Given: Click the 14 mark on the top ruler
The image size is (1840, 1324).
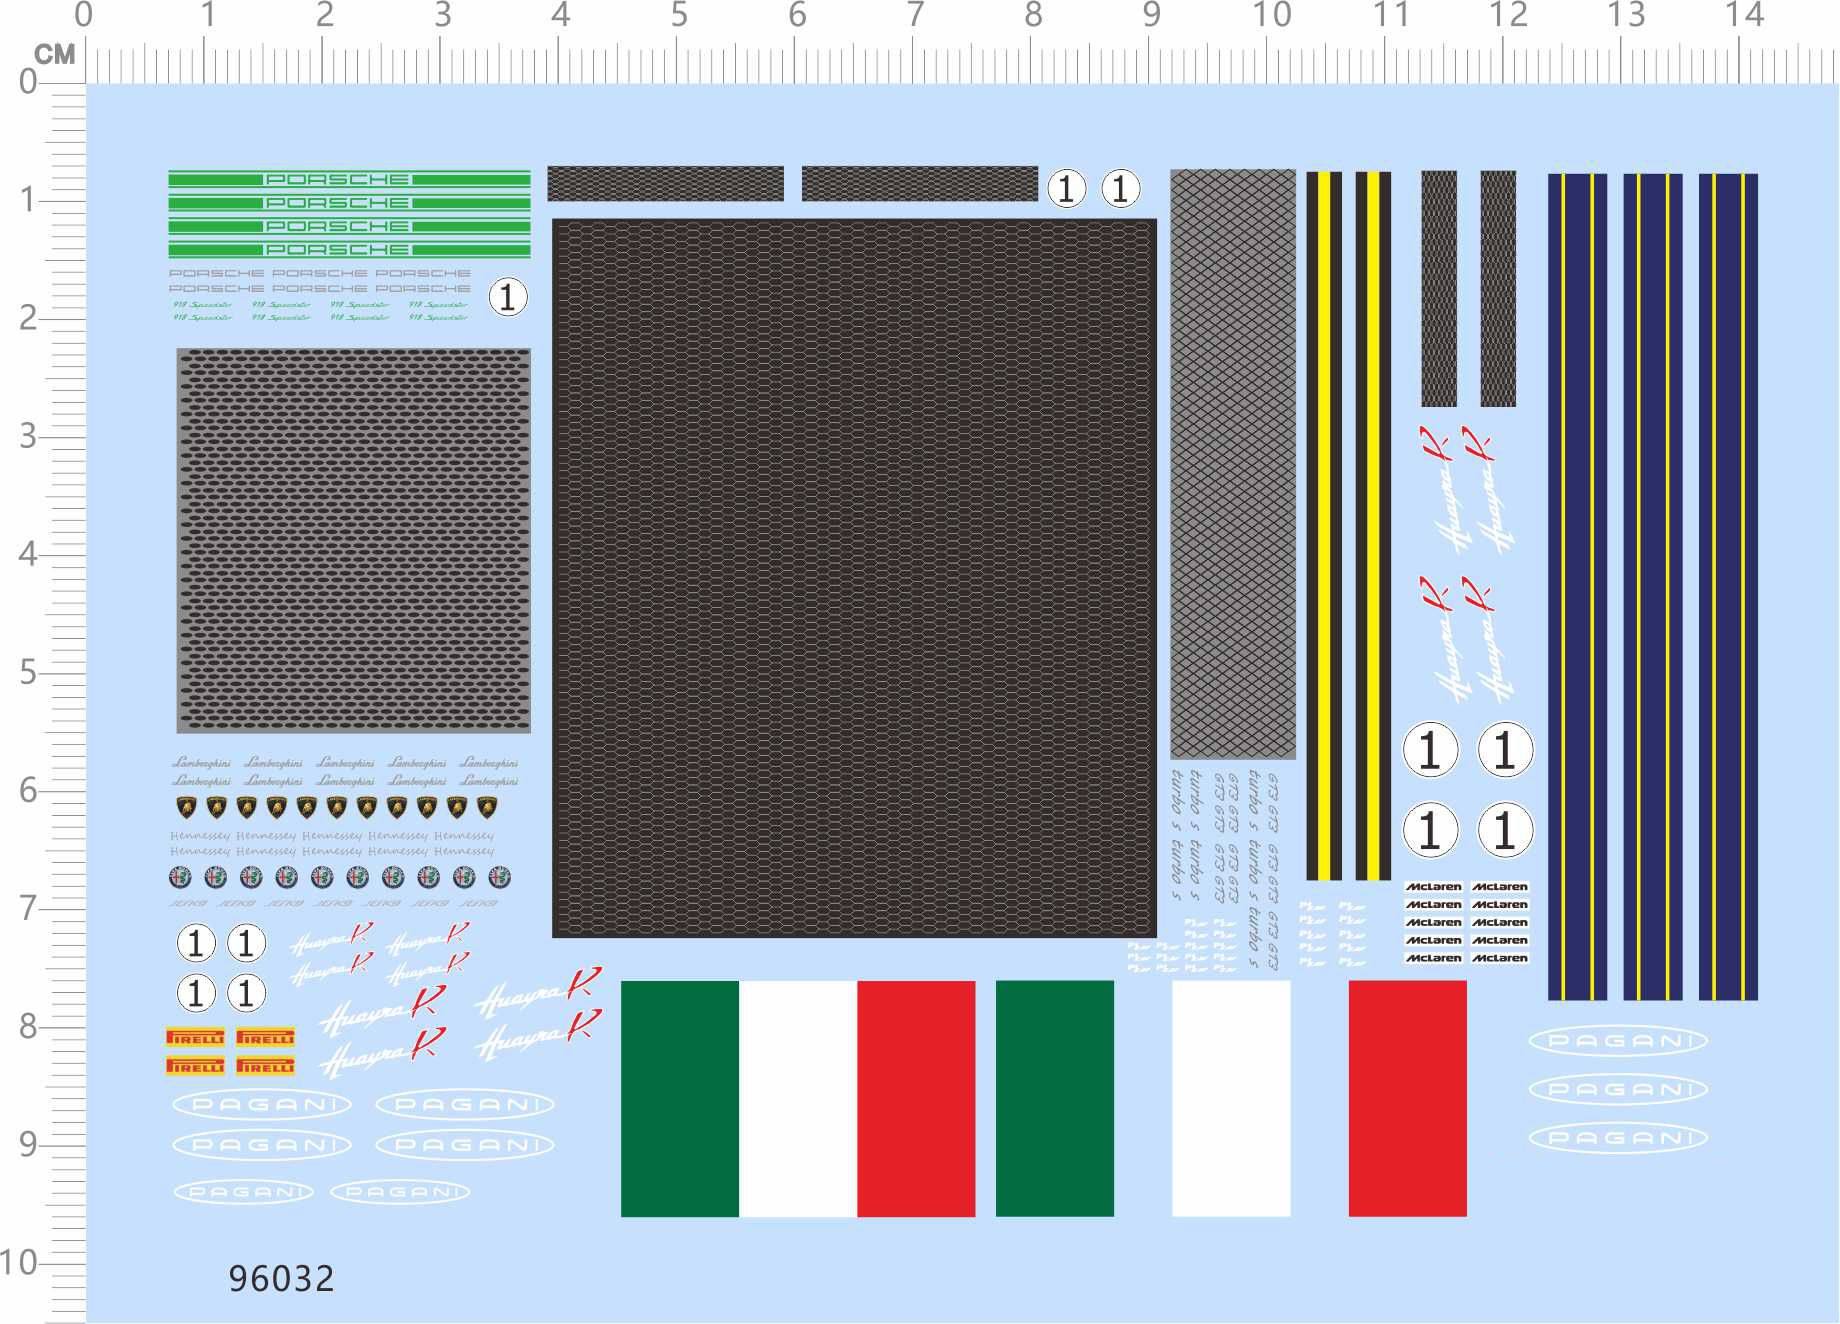Looking at the screenshot, I should 1745,15.
